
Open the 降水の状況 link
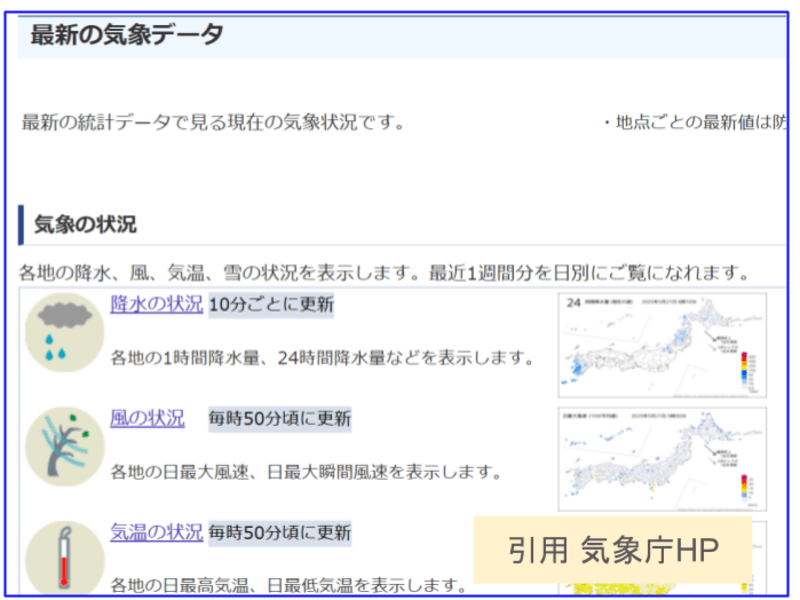(x=156, y=304)
